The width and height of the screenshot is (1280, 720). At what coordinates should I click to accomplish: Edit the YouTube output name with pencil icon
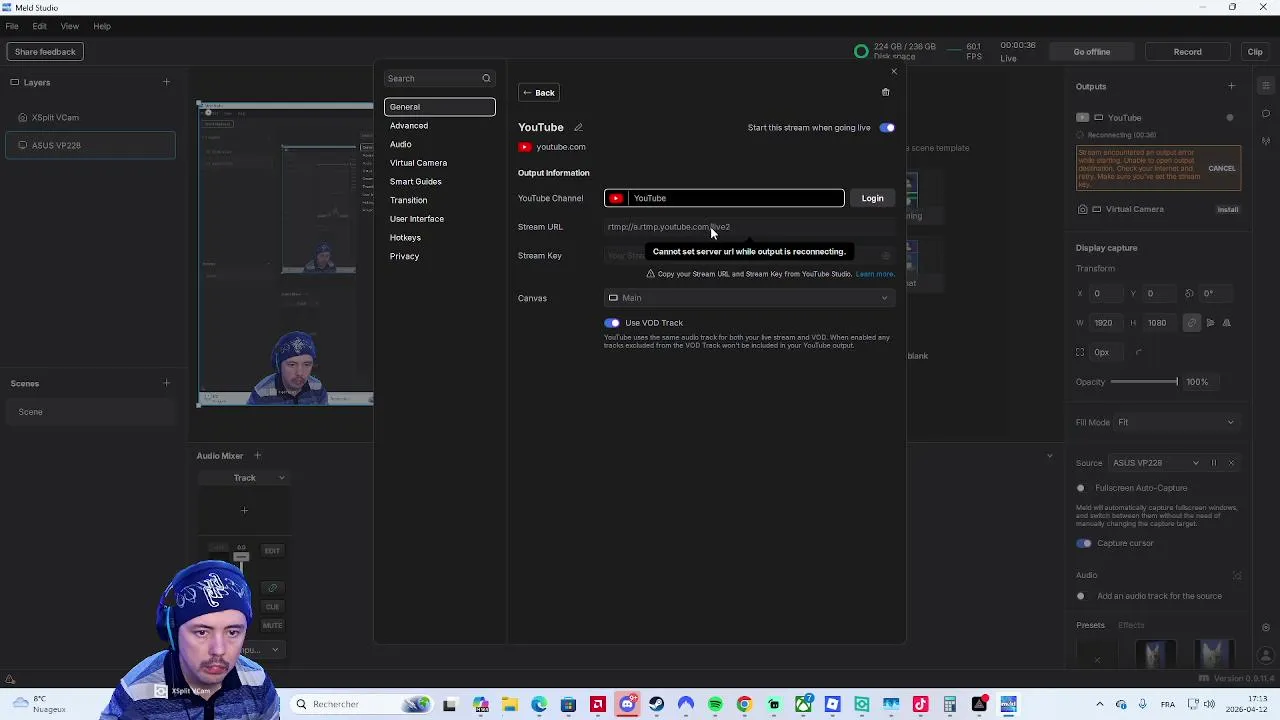pos(578,127)
